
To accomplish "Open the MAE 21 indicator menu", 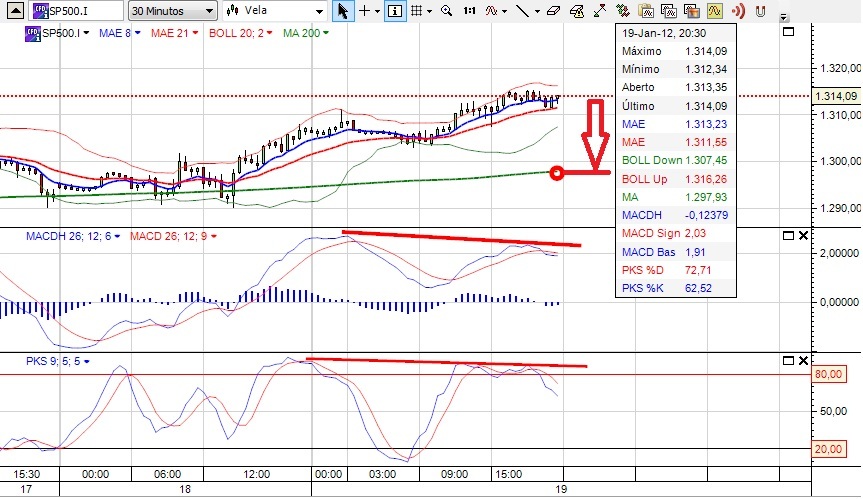I will click(174, 33).
